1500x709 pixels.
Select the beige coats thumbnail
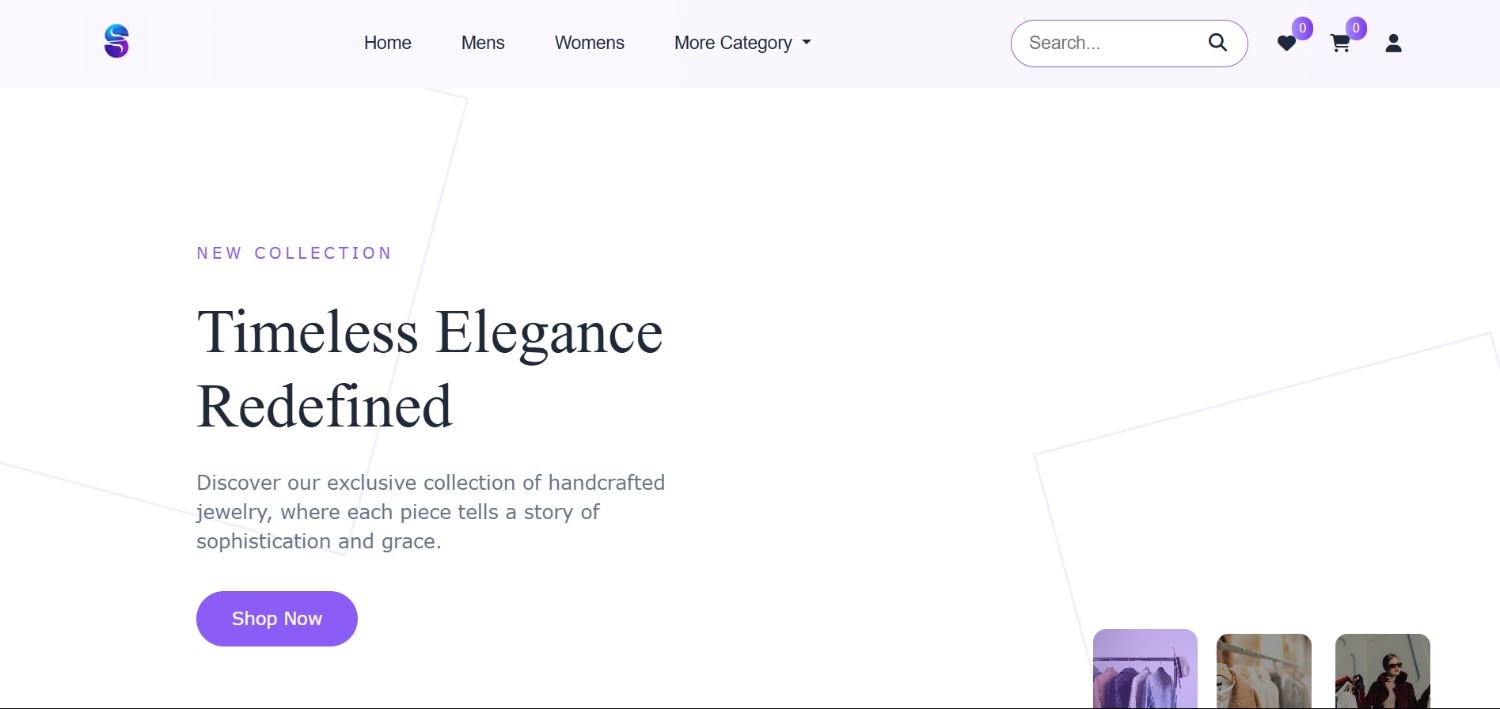(x=1263, y=671)
